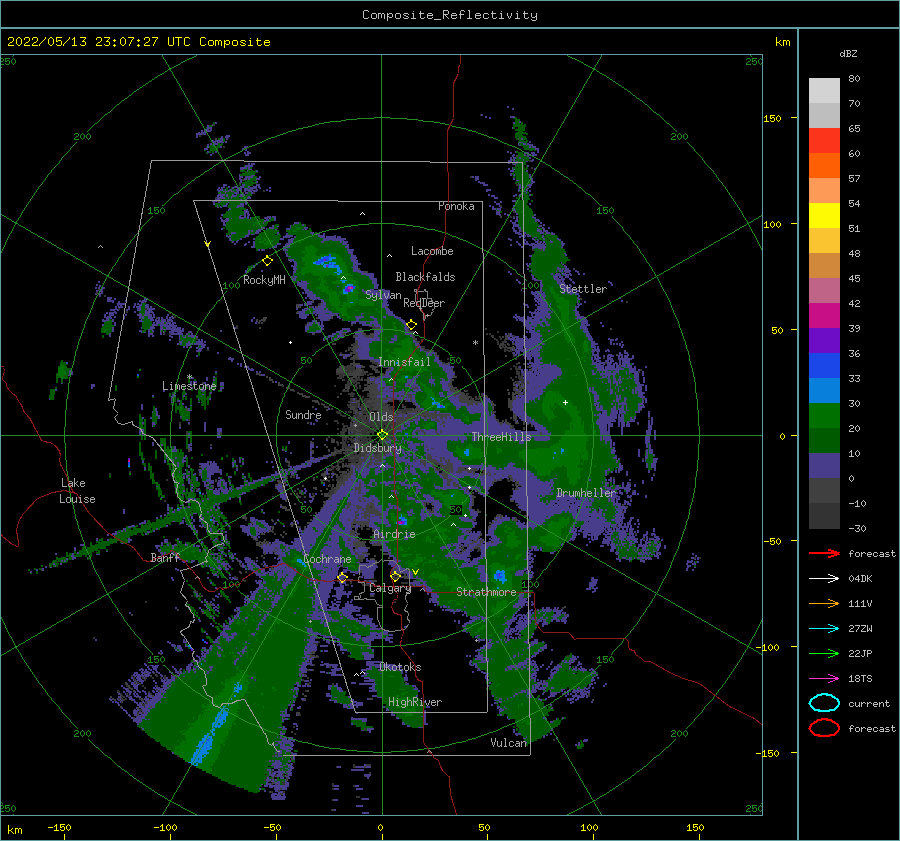Pick the bright blue swatch between 33 and 30 dBZ
This screenshot has height=841, width=900.
pyautogui.click(x=824, y=390)
